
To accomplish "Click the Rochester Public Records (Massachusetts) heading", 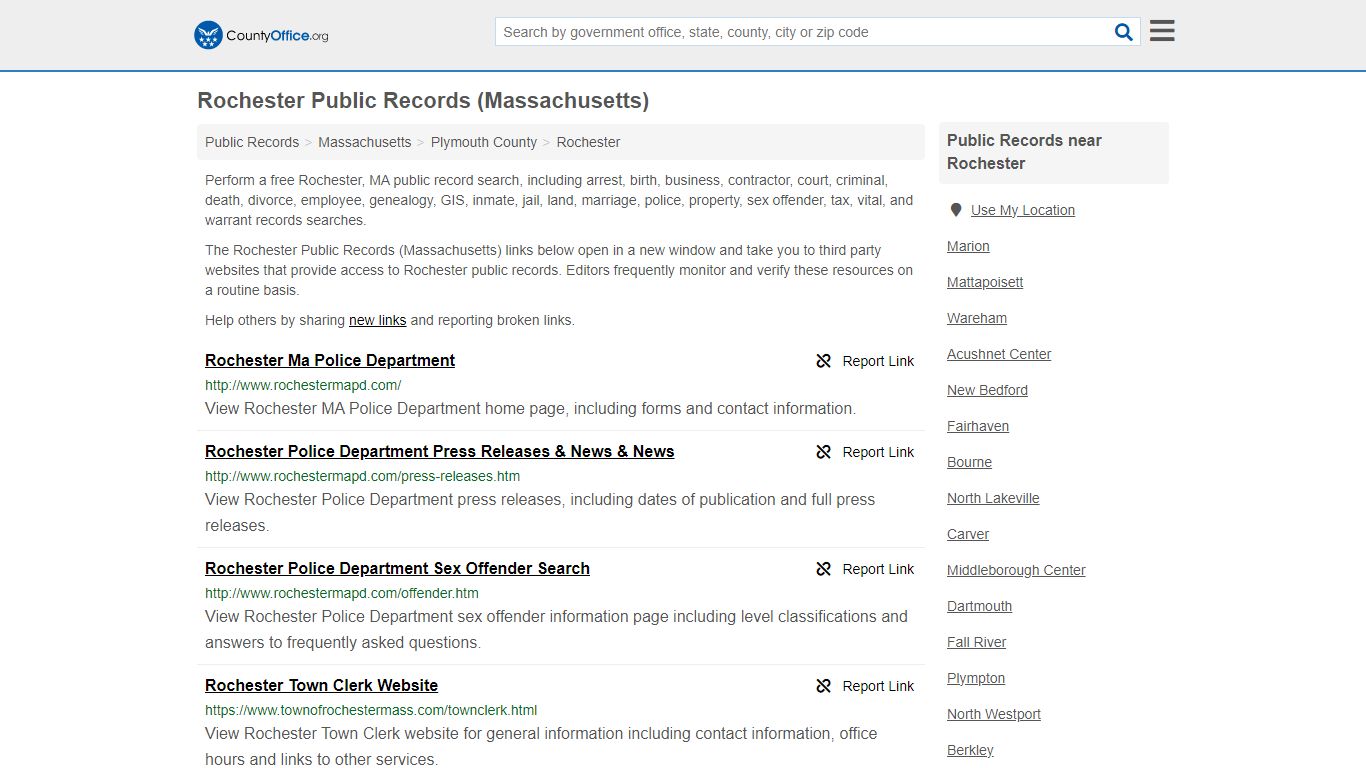I will pos(423,101).
